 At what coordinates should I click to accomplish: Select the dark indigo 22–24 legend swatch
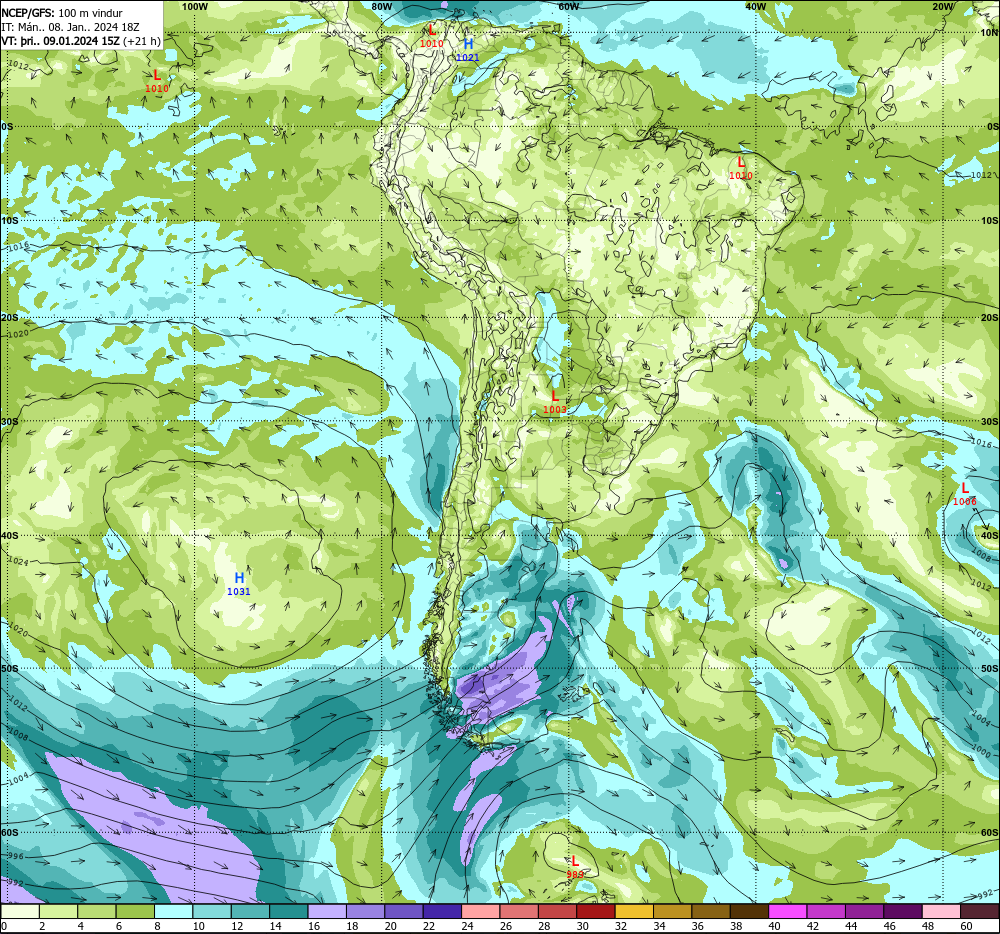(442, 911)
